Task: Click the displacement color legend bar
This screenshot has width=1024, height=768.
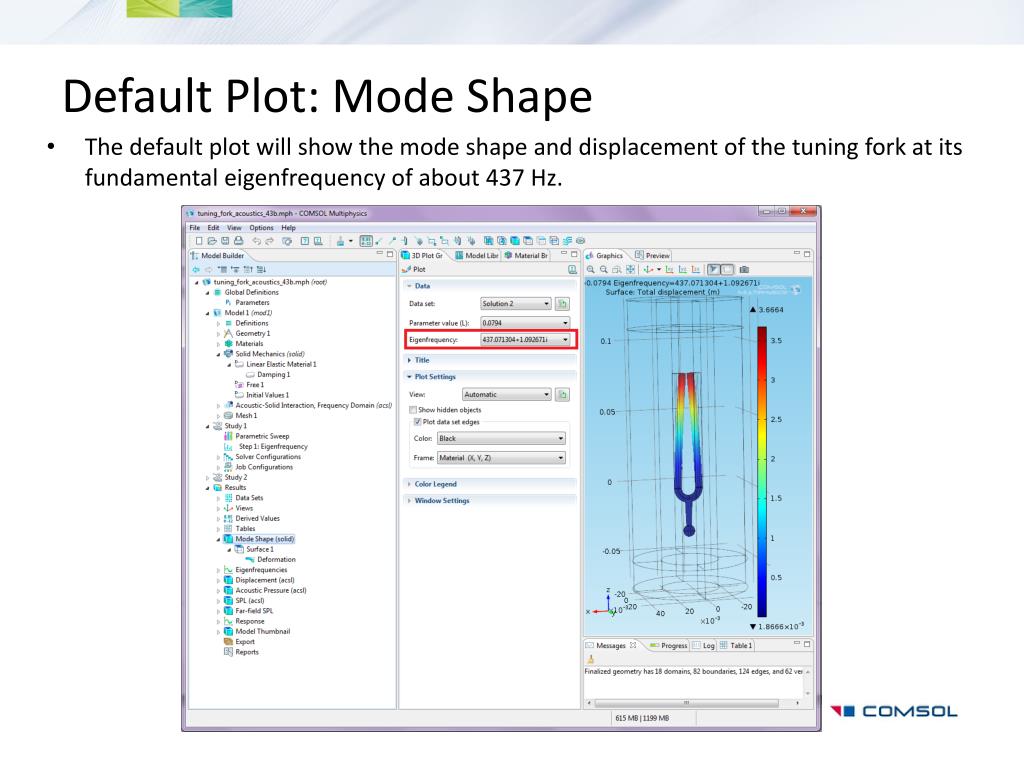Action: pos(761,470)
